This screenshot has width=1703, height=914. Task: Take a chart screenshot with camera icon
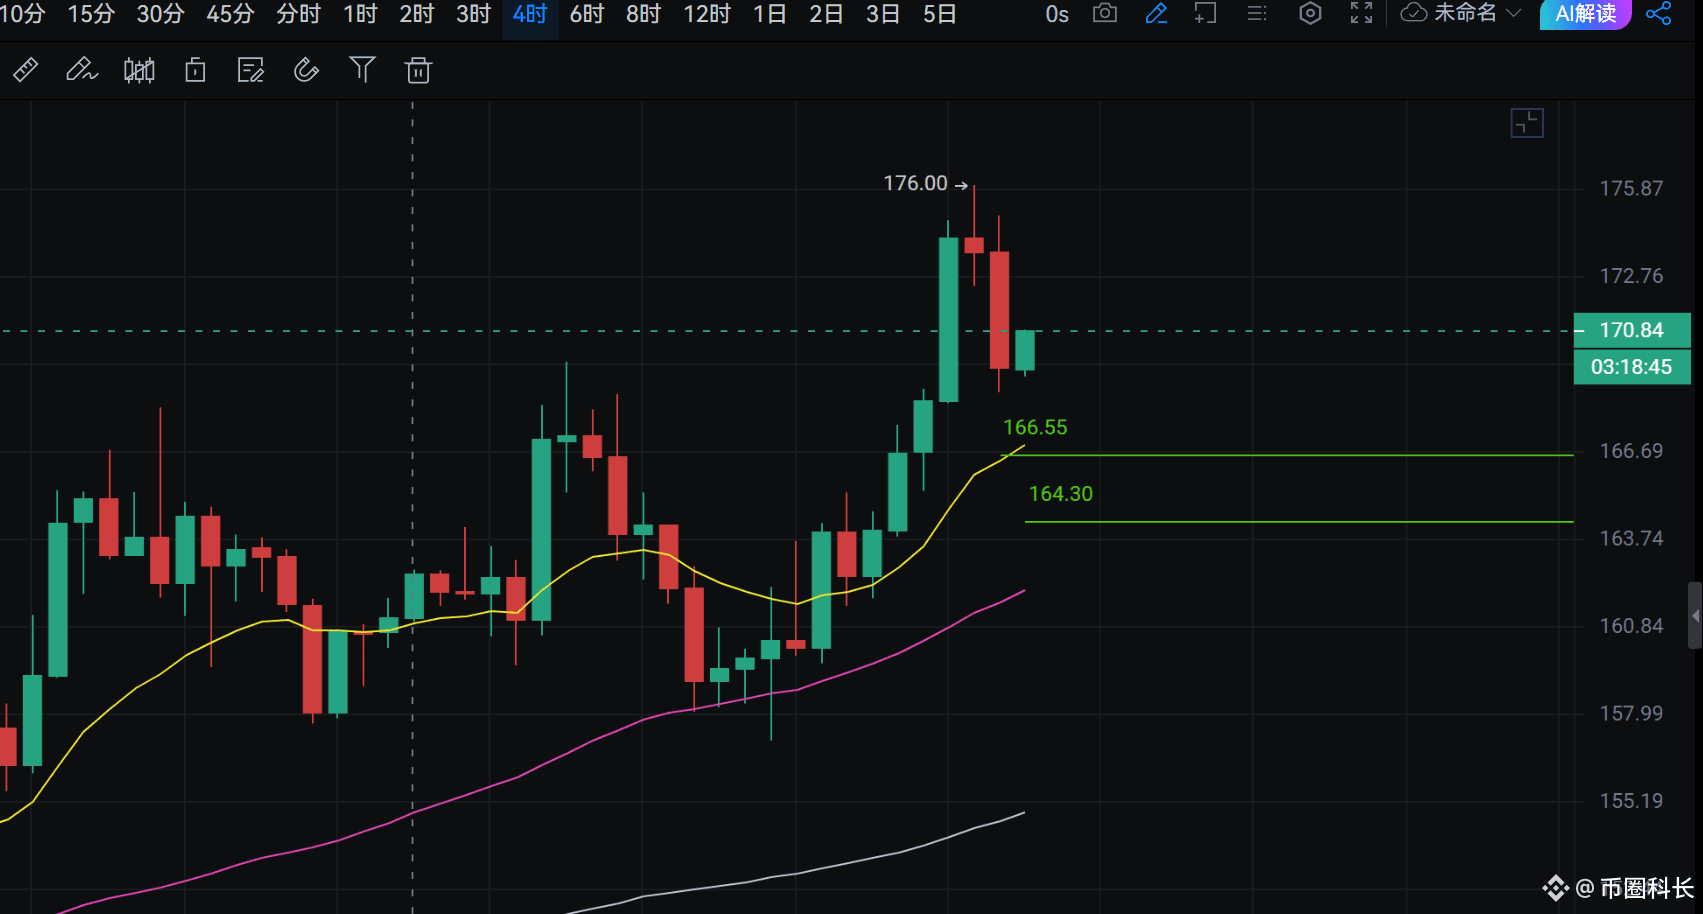pos(1105,13)
